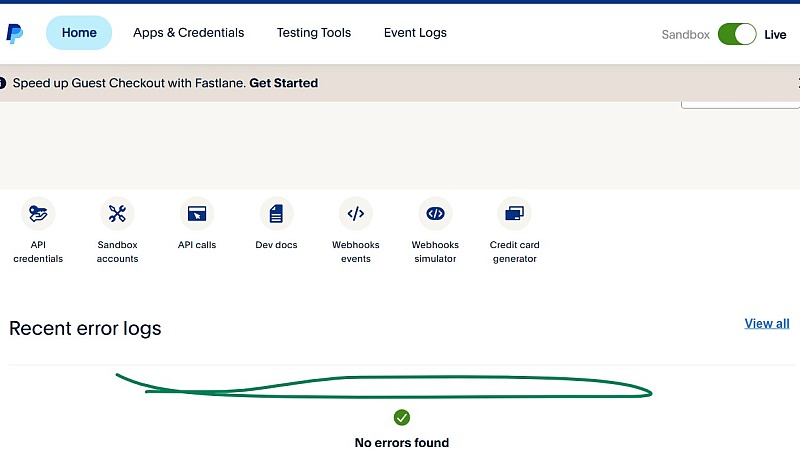
Task: Click the green No errors found checkmark
Action: pyautogui.click(x=402, y=417)
